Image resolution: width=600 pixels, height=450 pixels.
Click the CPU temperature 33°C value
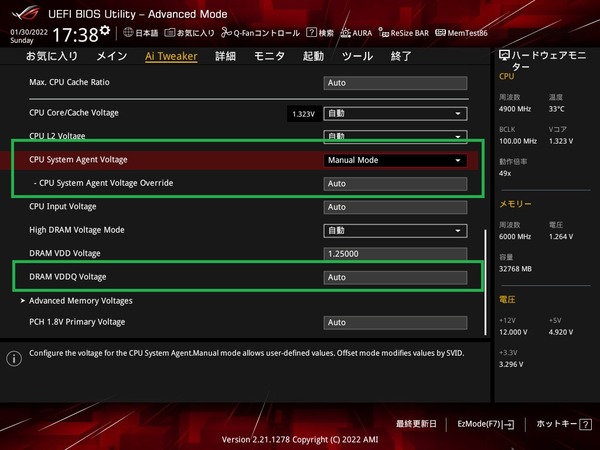click(556, 109)
